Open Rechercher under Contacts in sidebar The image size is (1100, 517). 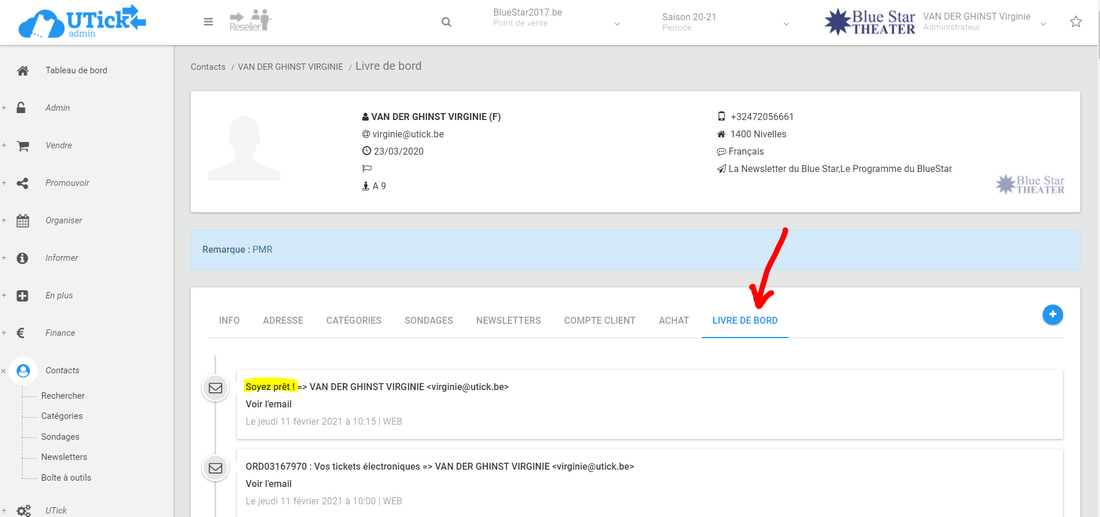point(63,396)
